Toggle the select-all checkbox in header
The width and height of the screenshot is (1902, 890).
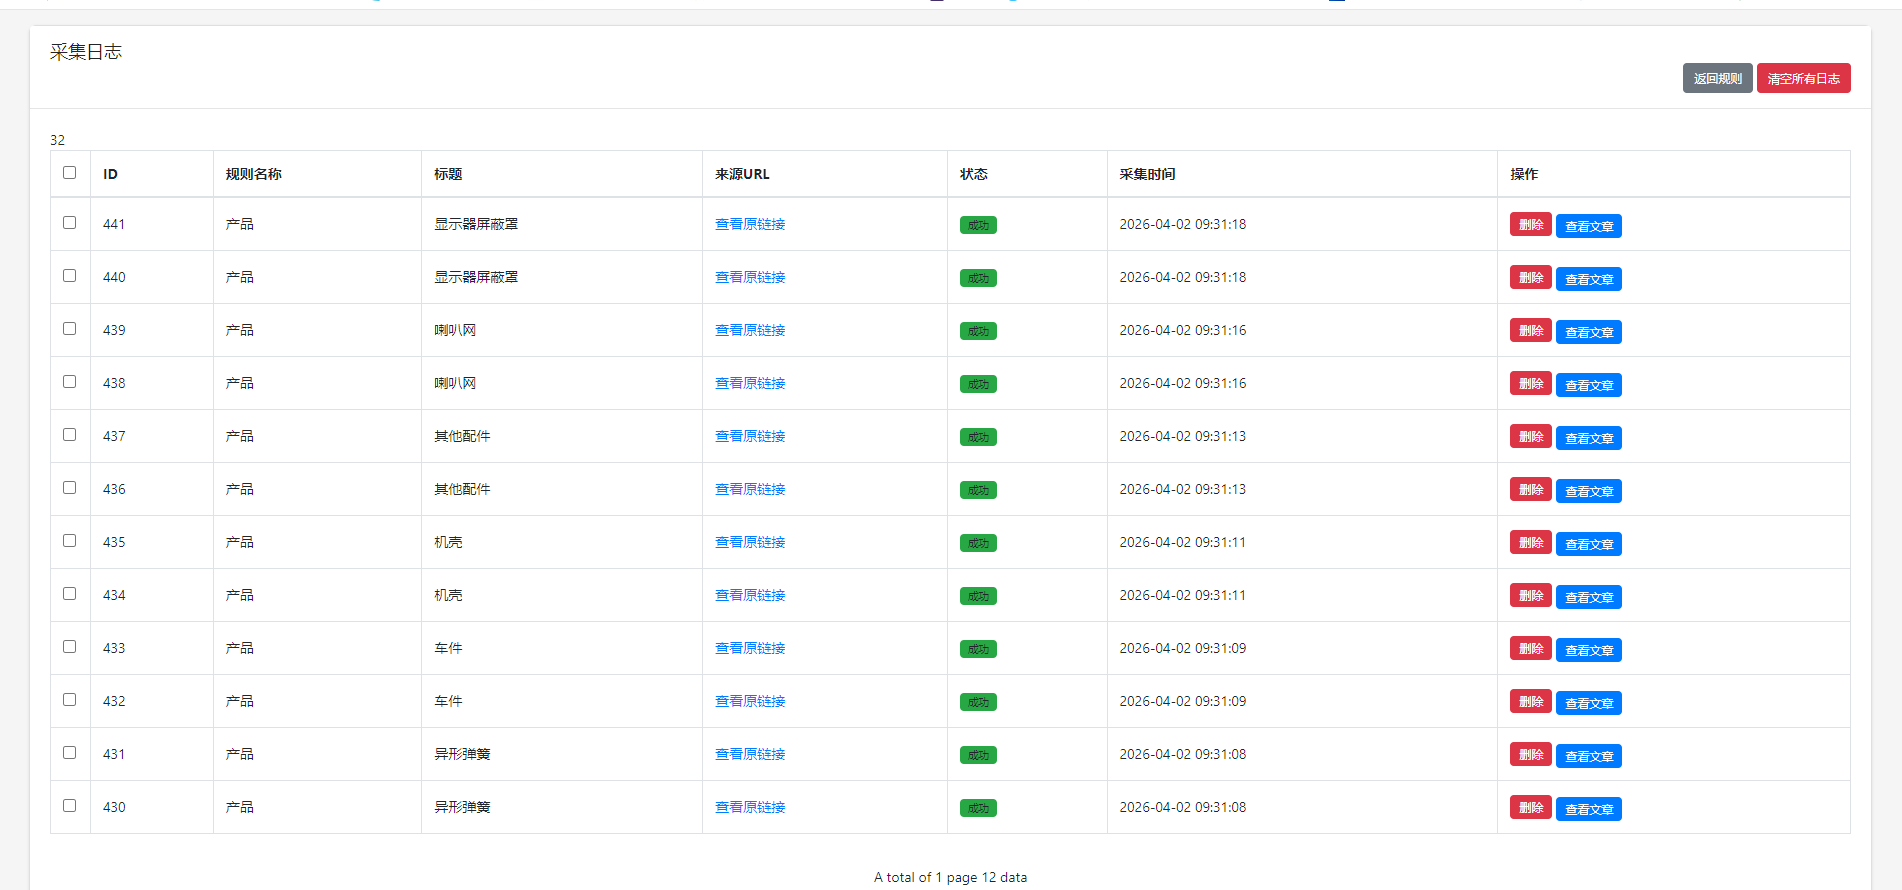[70, 173]
